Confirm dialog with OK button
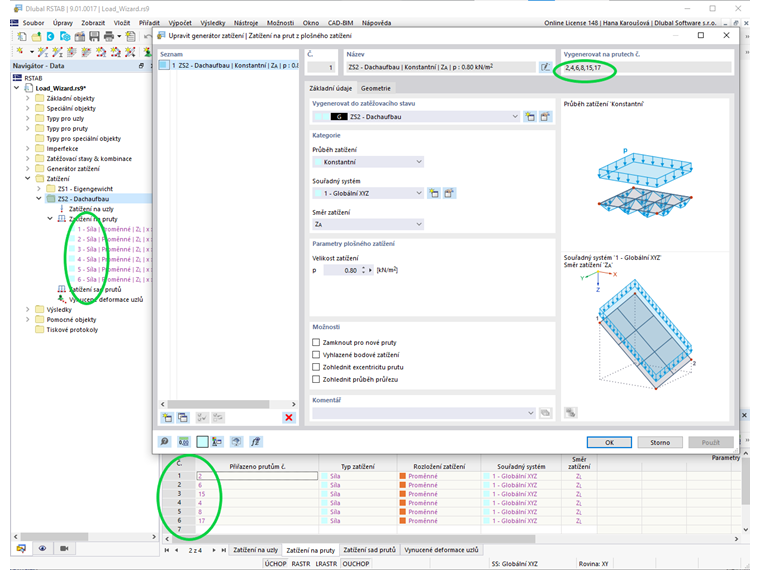 pos(609,442)
